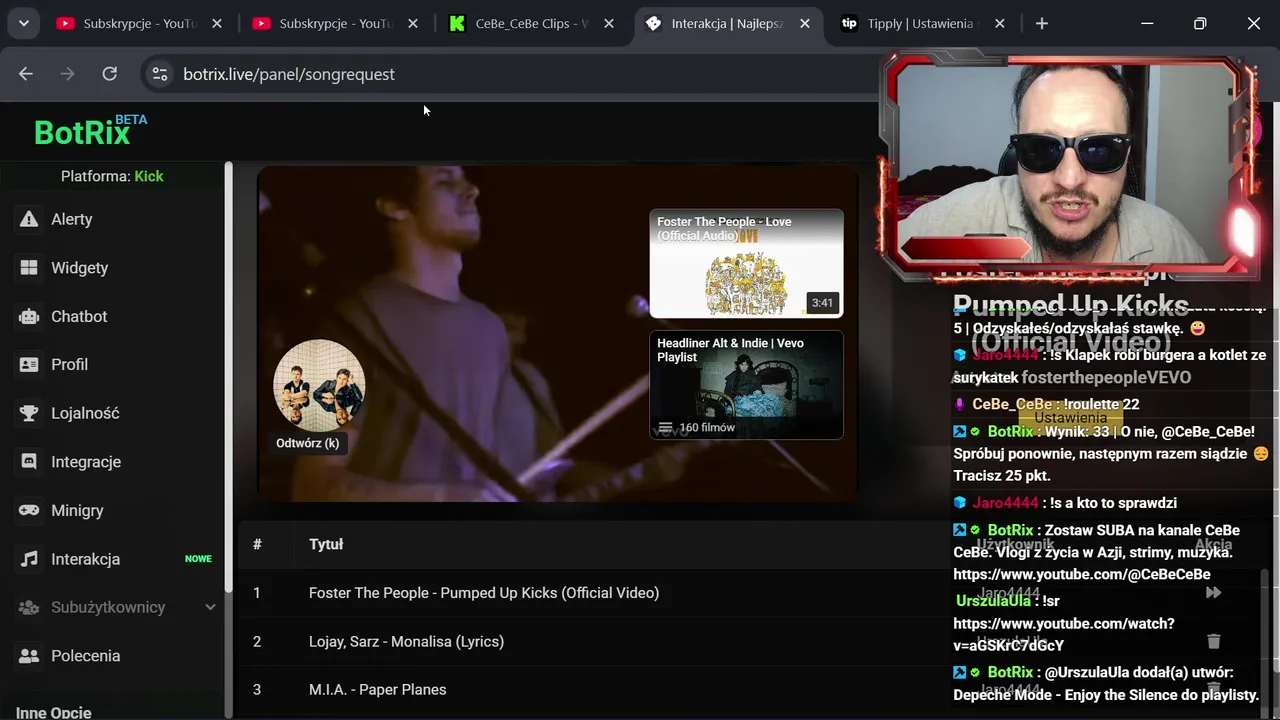Viewport: 1280px width, 720px height.
Task: Click the botrix.live address bar URL
Action: [289, 74]
